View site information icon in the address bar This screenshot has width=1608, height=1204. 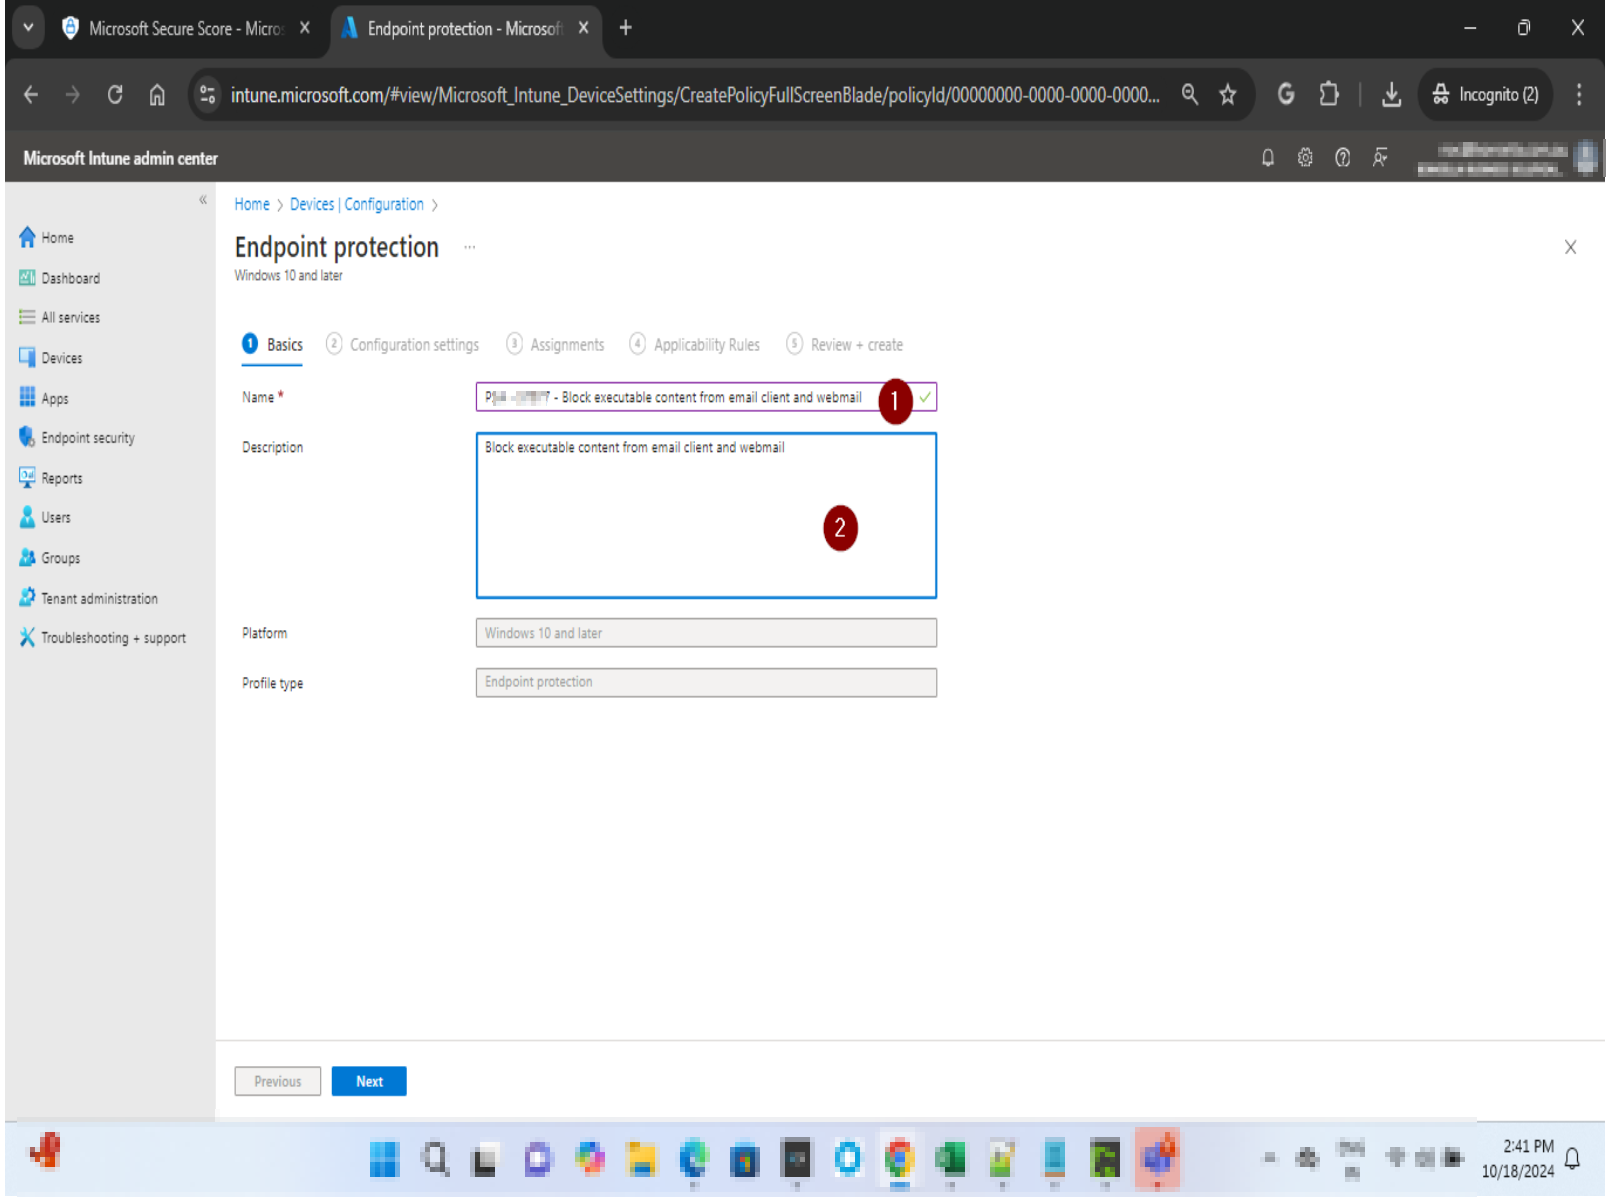pyautogui.click(x=207, y=95)
